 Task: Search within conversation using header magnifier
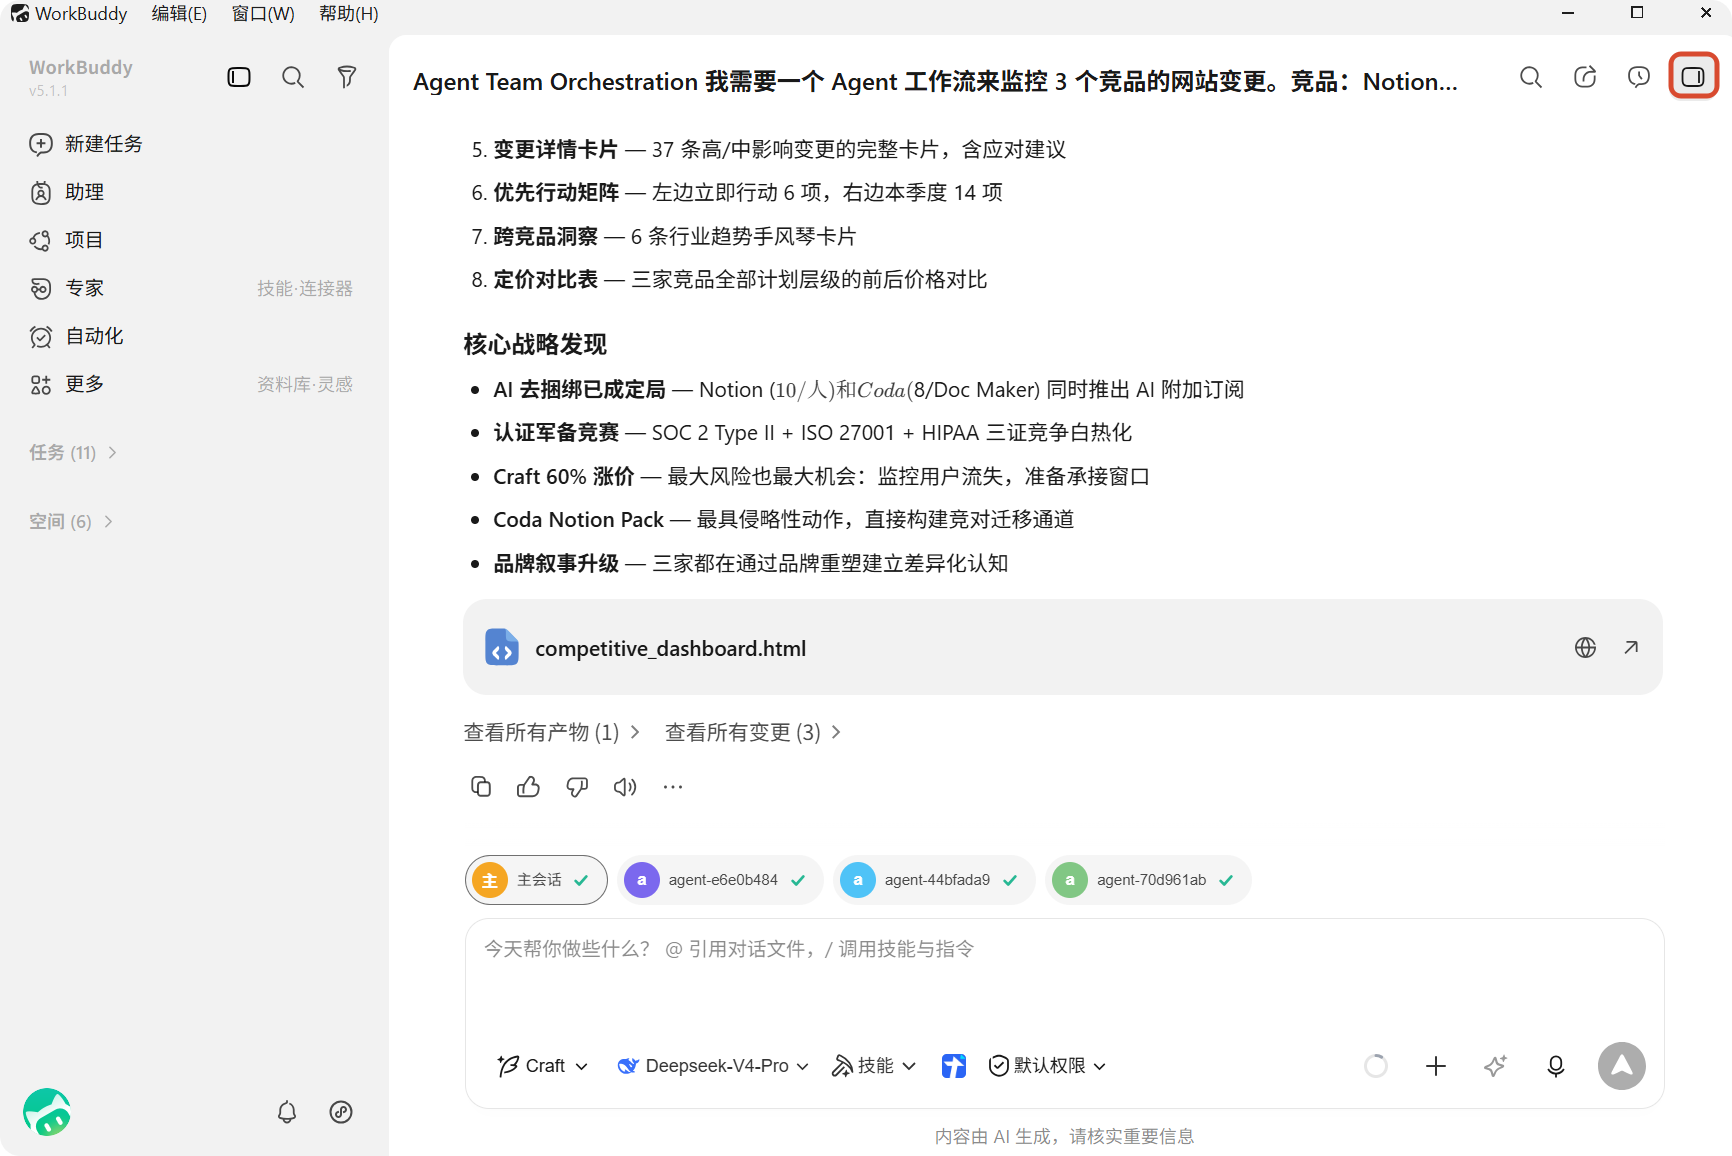[1531, 77]
